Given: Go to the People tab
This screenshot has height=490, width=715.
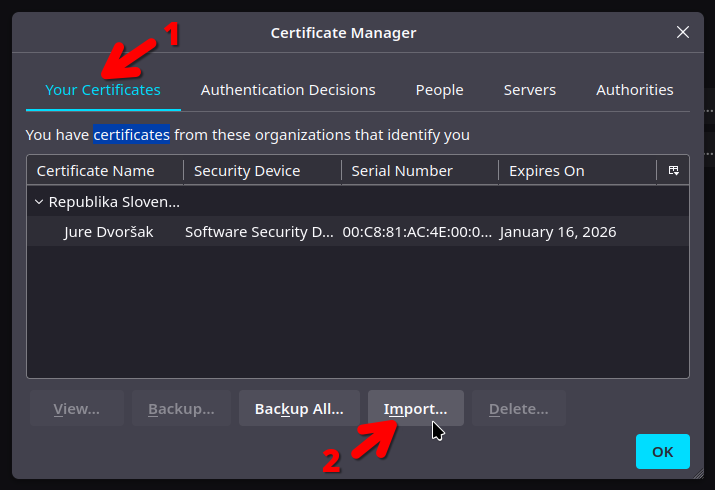Looking at the screenshot, I should (x=439, y=90).
